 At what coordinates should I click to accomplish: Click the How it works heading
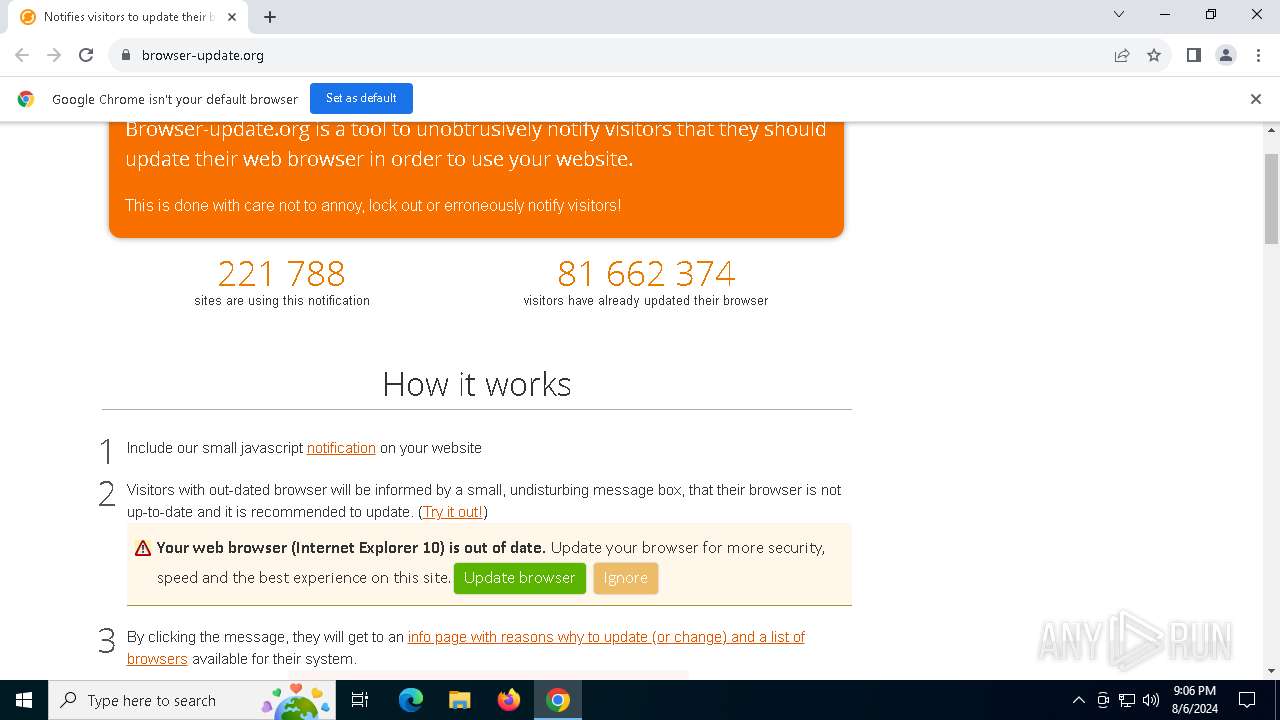pyautogui.click(x=477, y=384)
